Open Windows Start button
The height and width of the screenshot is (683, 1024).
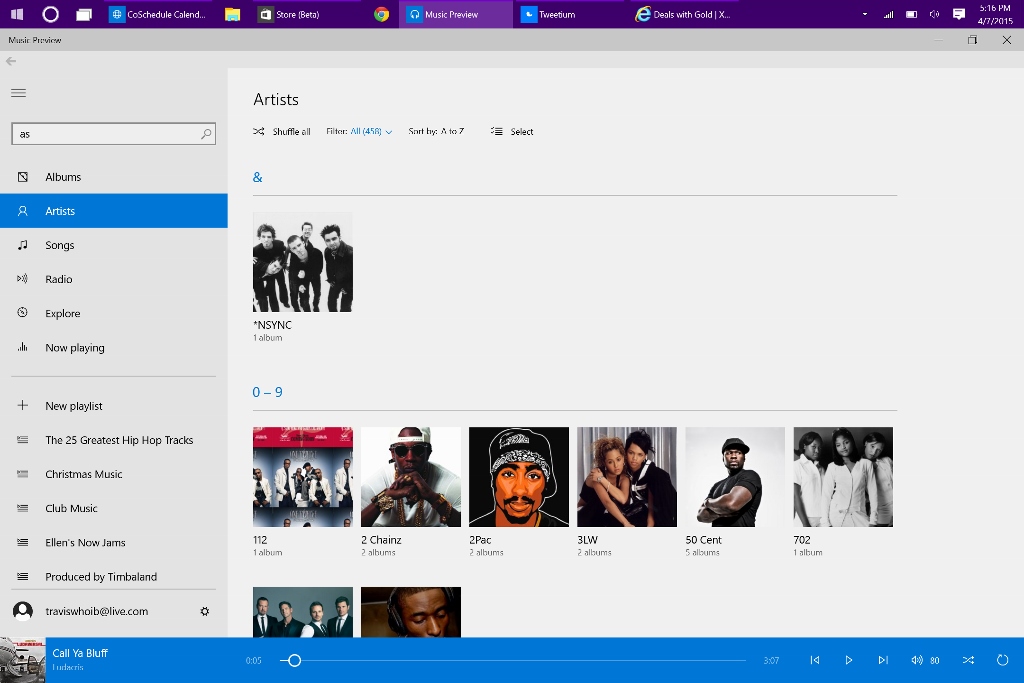click(16, 14)
